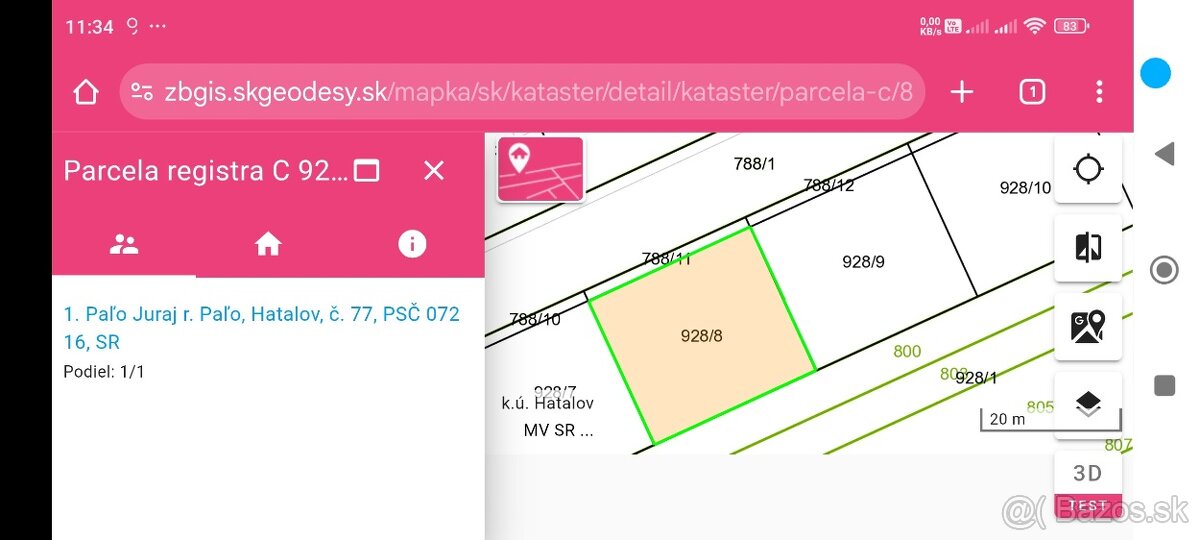Toggle the map compare split view

click(1088, 247)
